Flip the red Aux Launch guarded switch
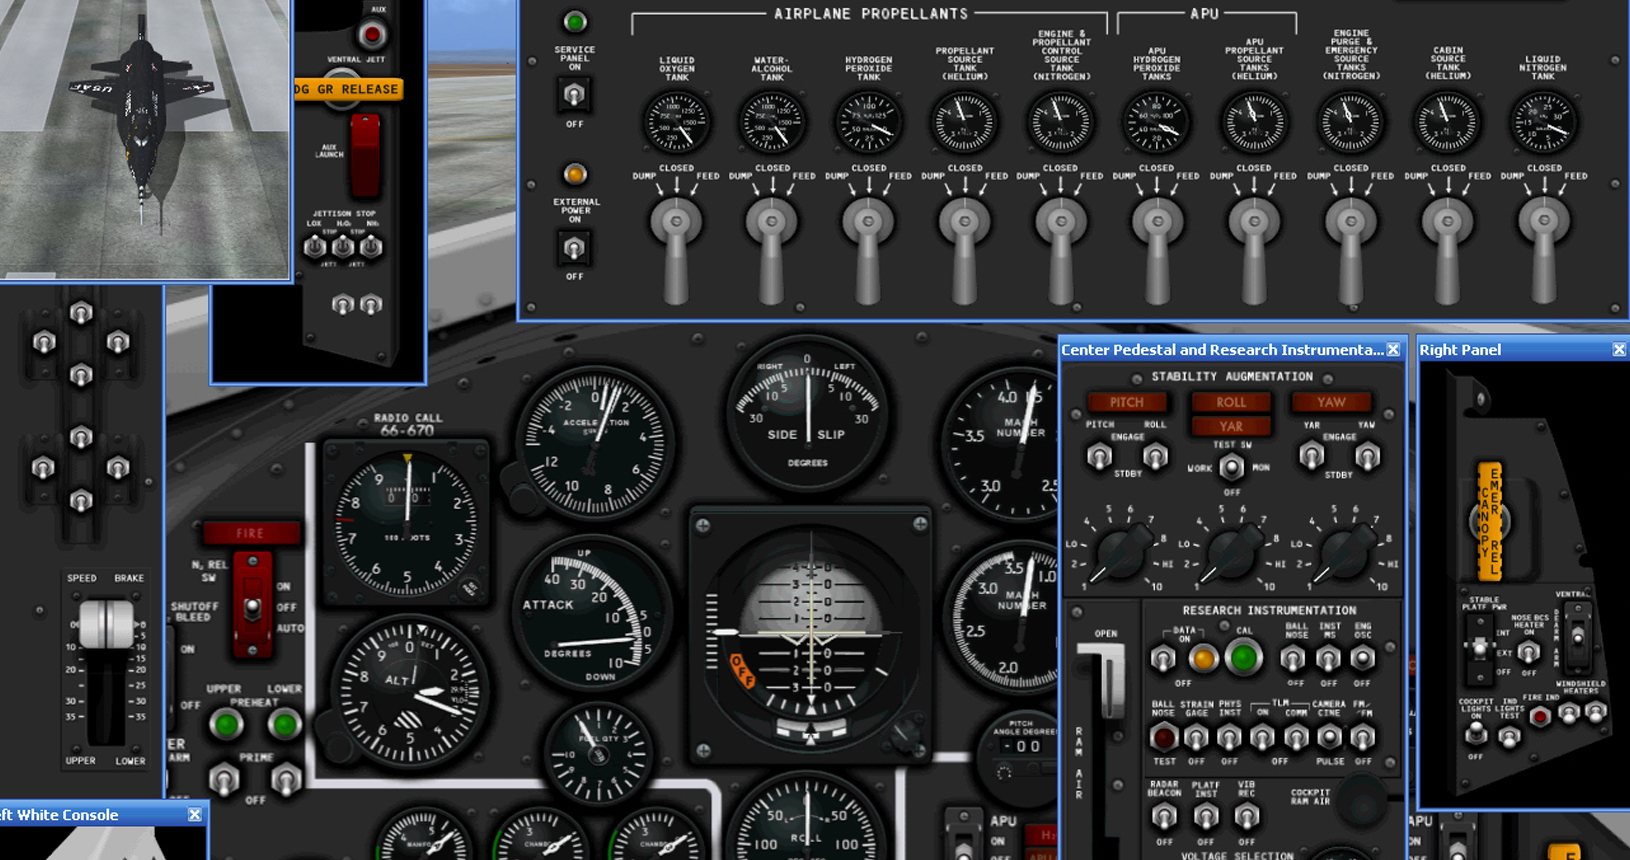 click(364, 156)
